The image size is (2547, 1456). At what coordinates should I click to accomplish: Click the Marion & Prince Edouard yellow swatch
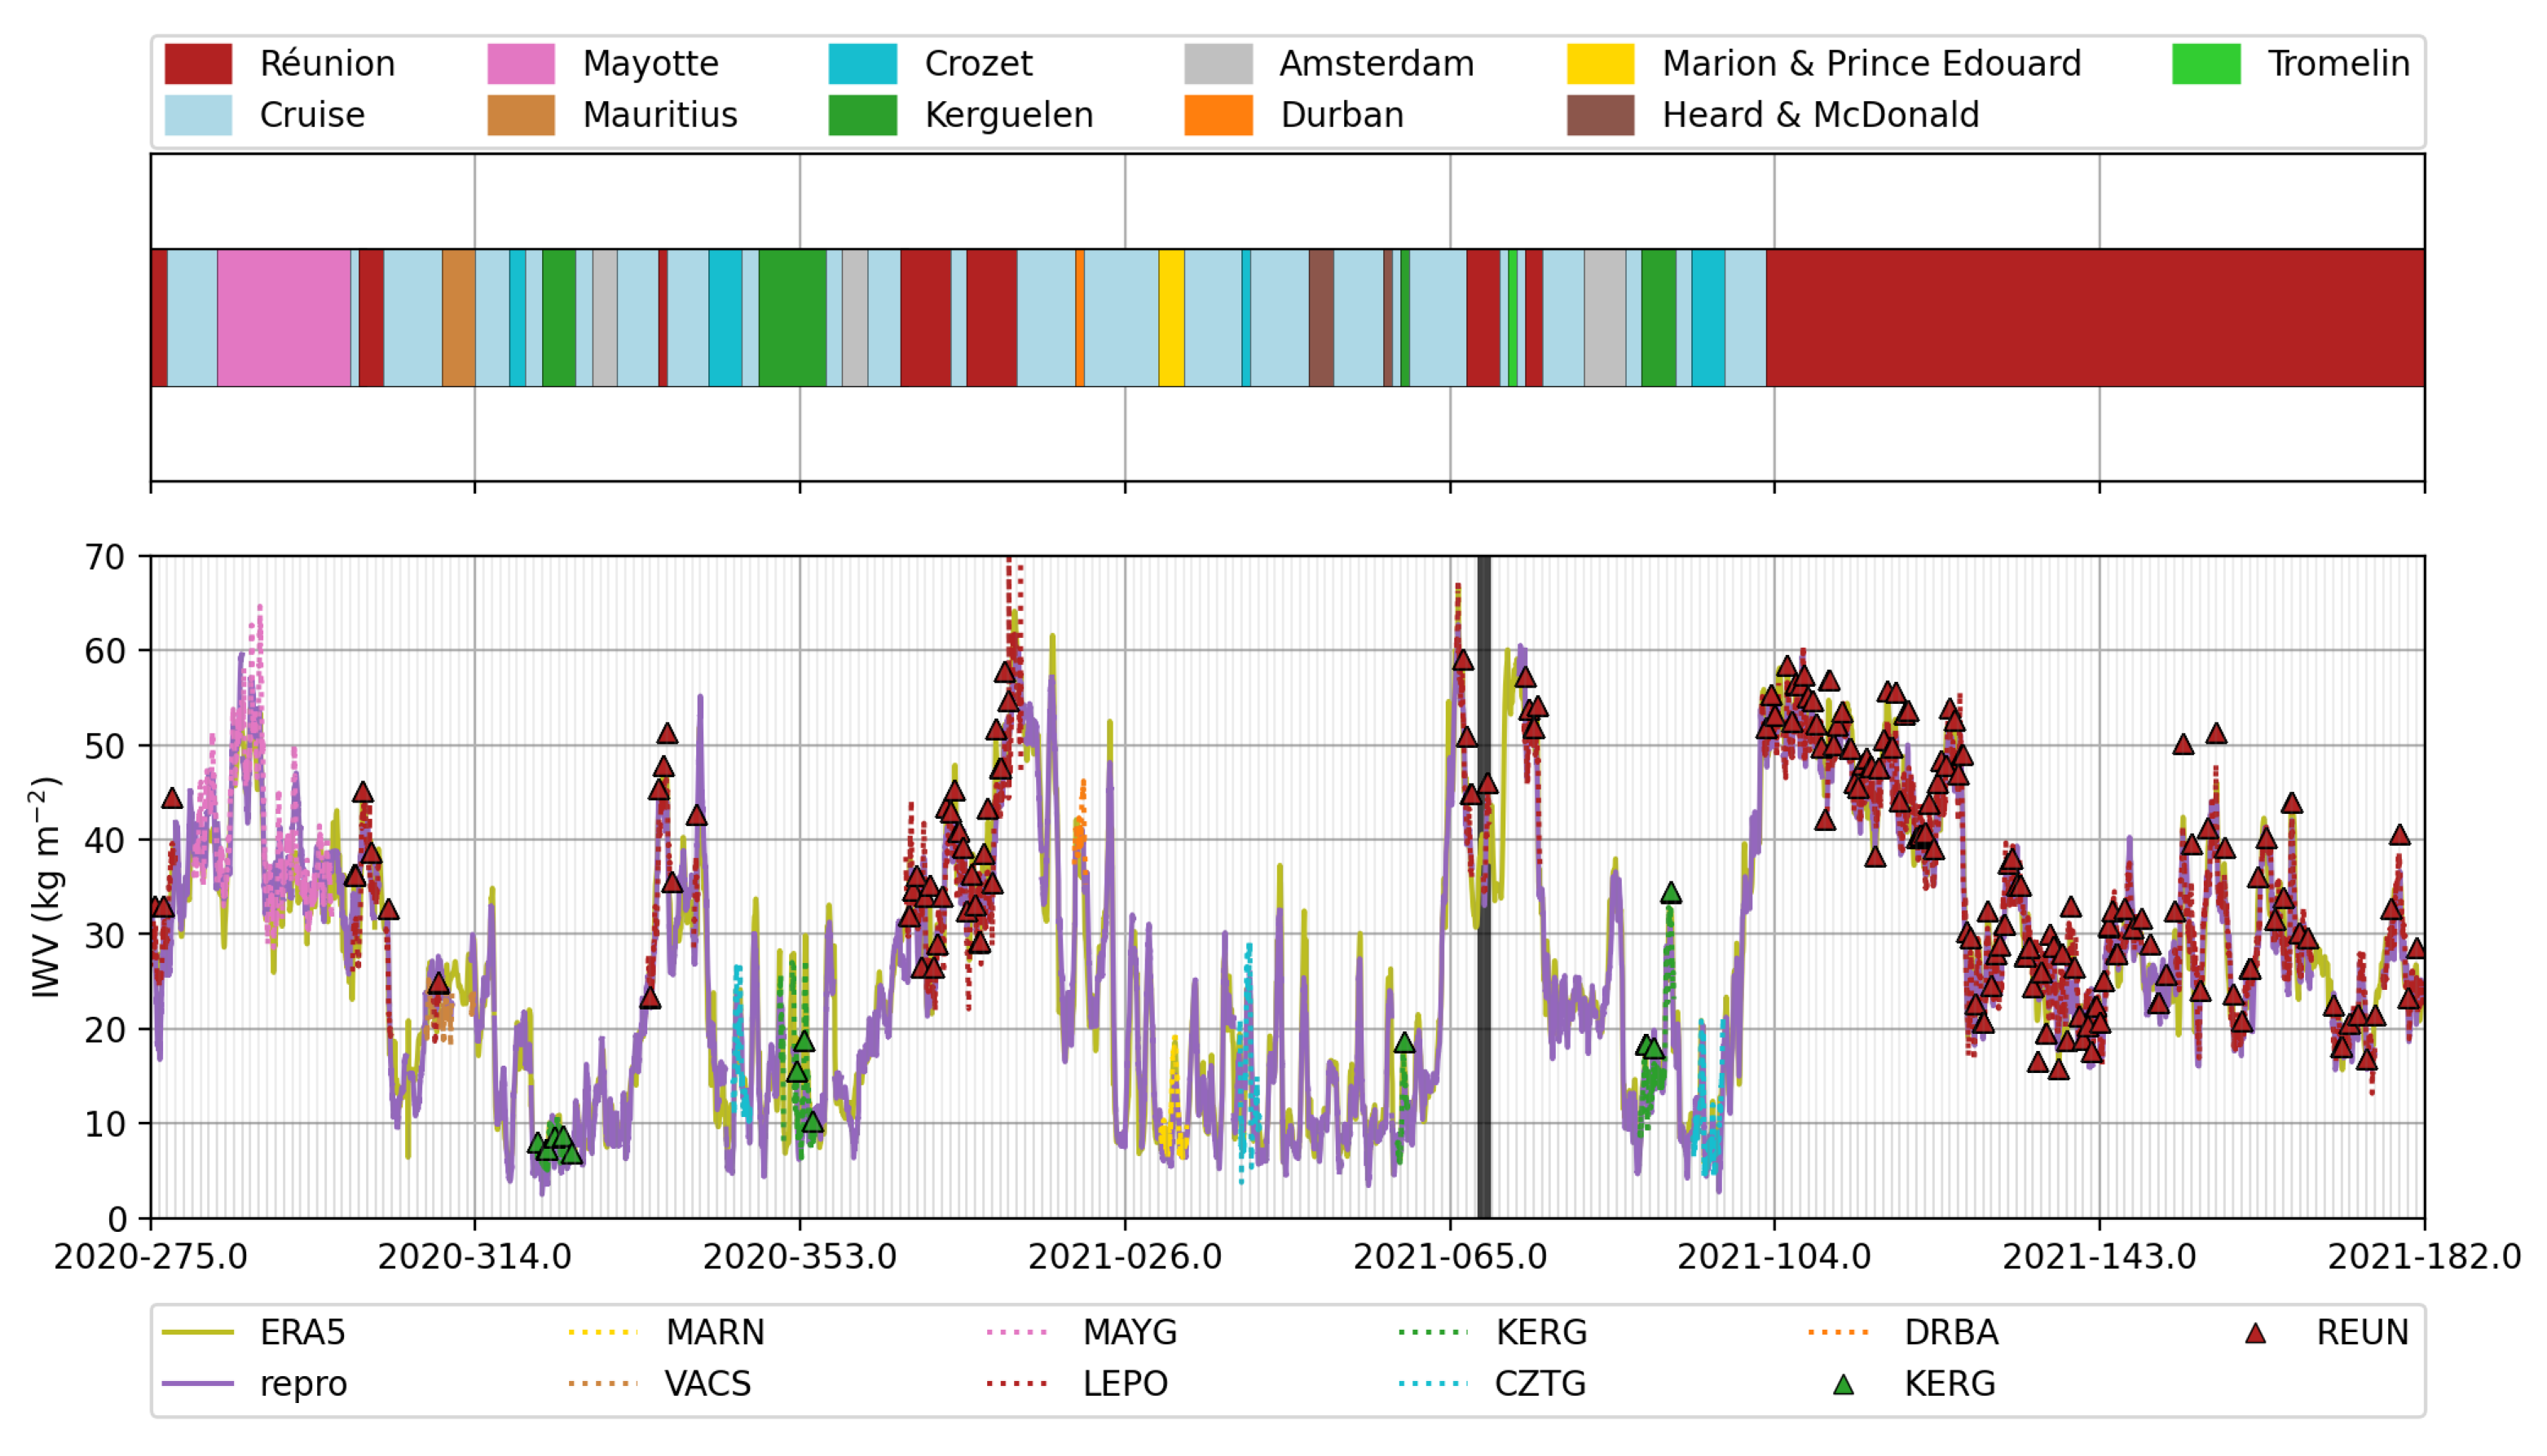(1599, 63)
